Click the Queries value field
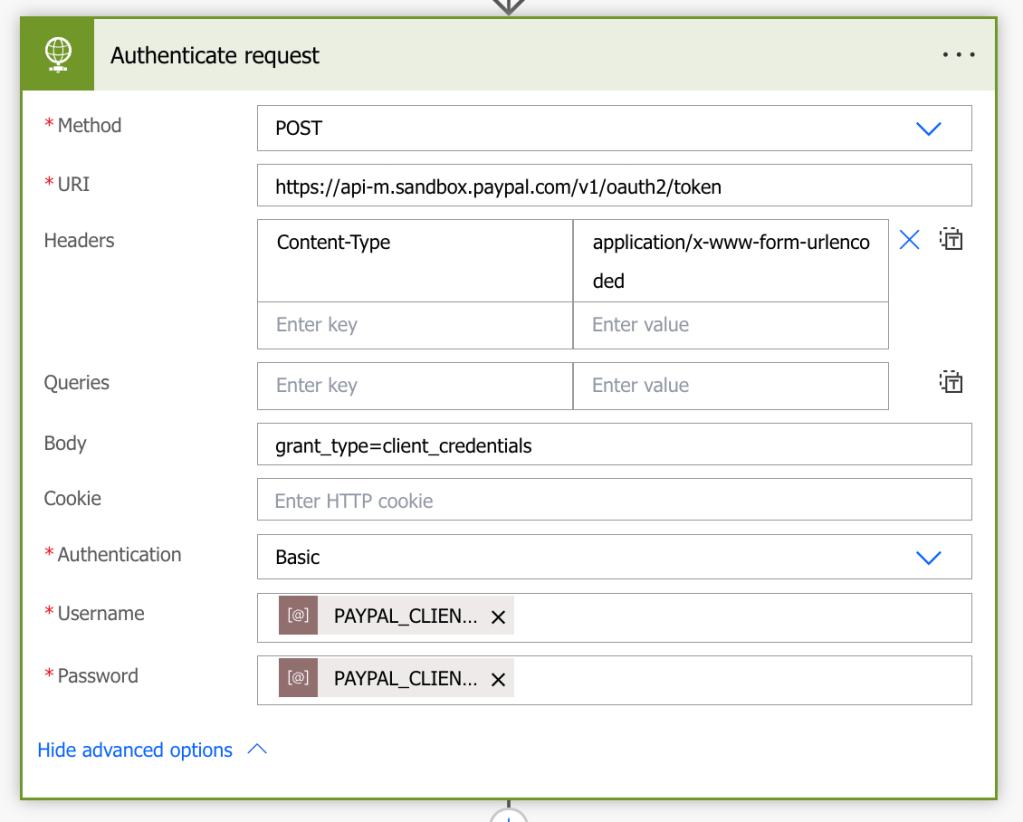 pyautogui.click(x=730, y=386)
